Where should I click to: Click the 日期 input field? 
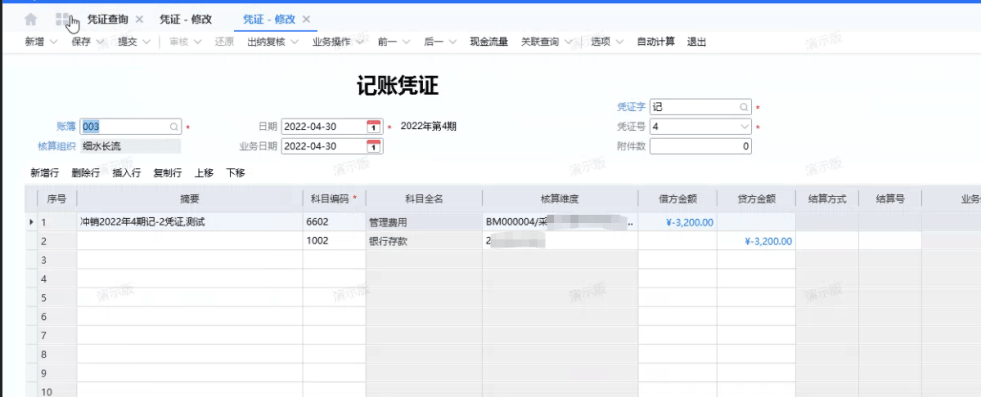coord(332,126)
